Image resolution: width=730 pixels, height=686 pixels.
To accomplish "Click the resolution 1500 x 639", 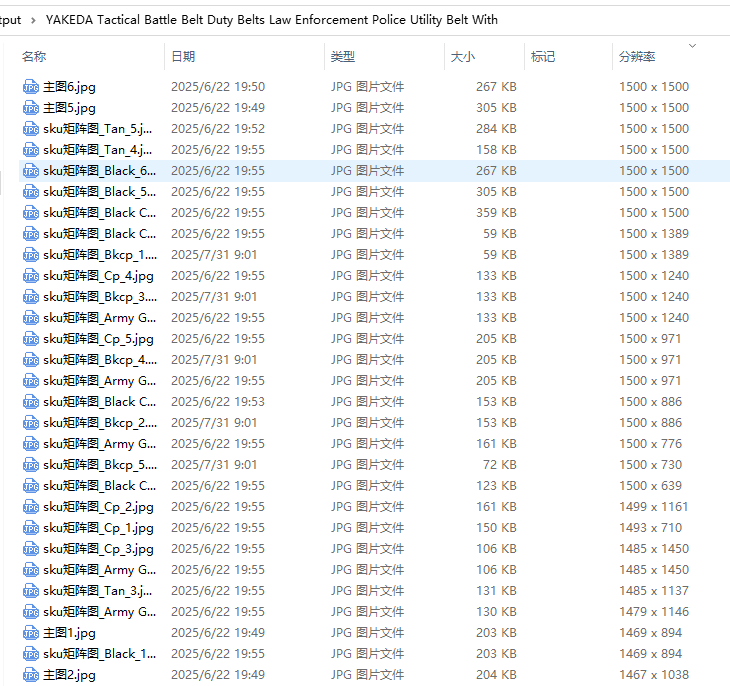I will point(650,486).
